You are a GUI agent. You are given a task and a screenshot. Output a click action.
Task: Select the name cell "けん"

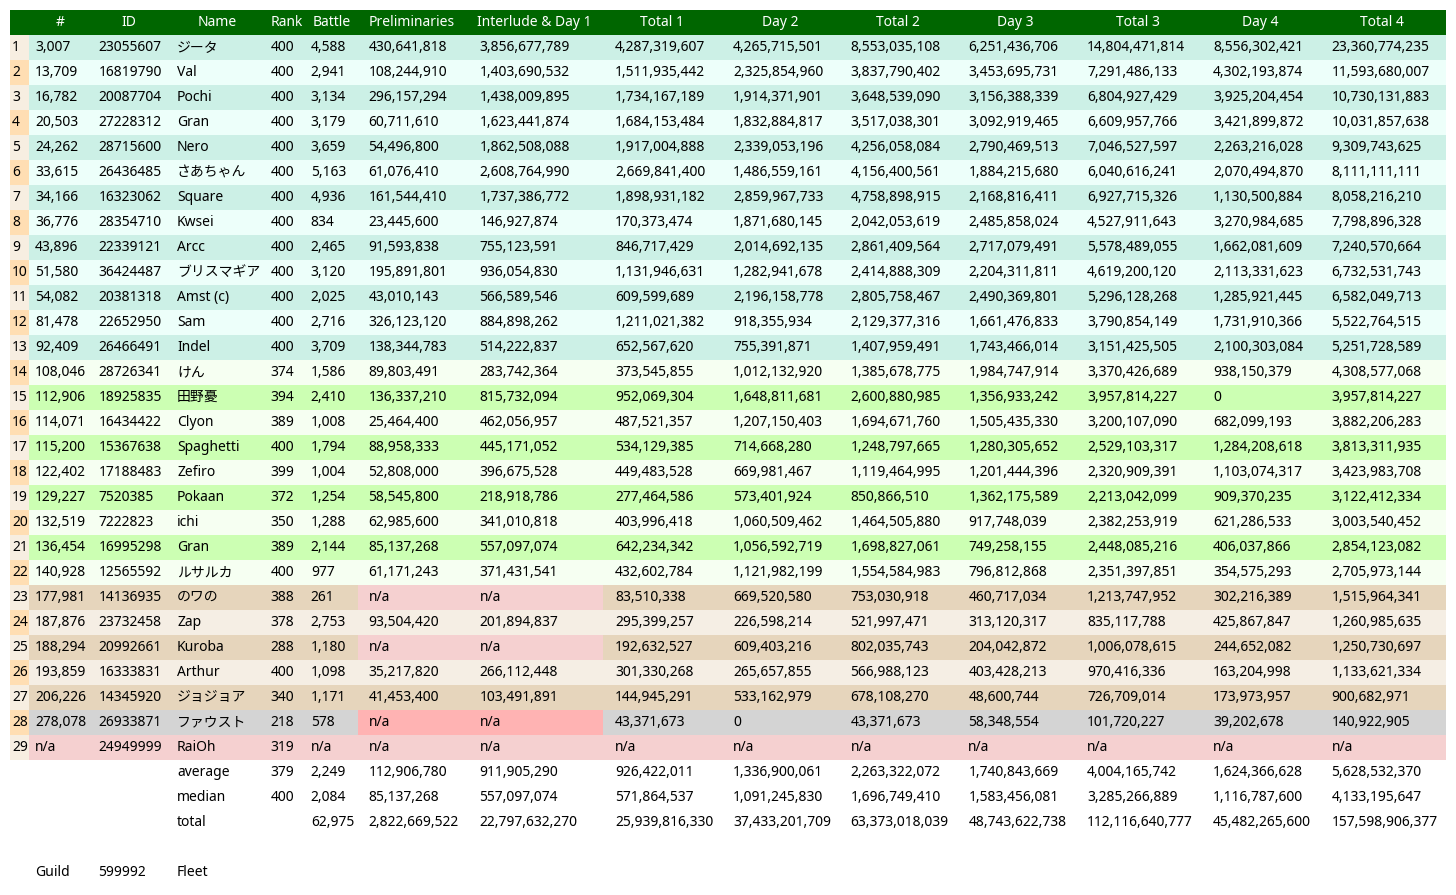point(191,371)
